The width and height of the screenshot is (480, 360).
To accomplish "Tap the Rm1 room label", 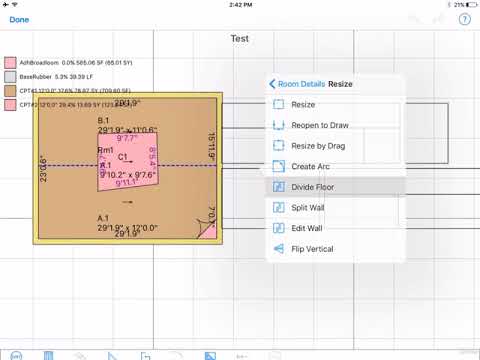I will 105,150.
